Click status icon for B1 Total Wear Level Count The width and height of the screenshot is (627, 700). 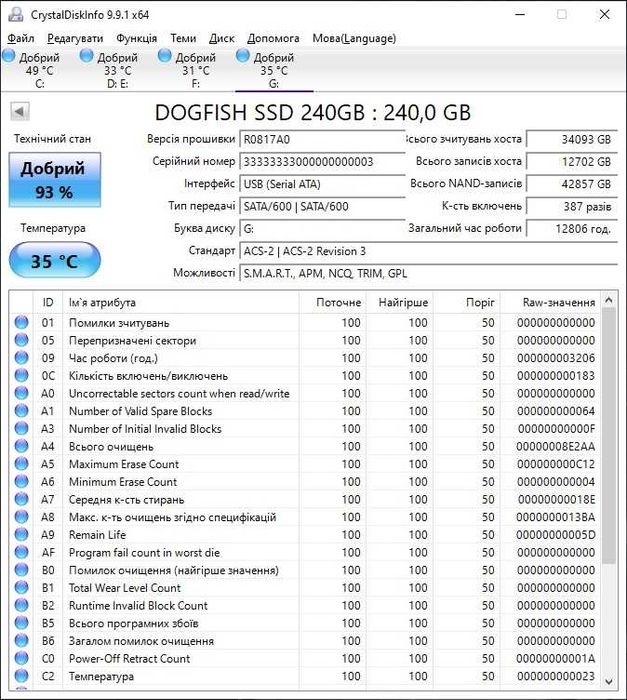pos(21,588)
